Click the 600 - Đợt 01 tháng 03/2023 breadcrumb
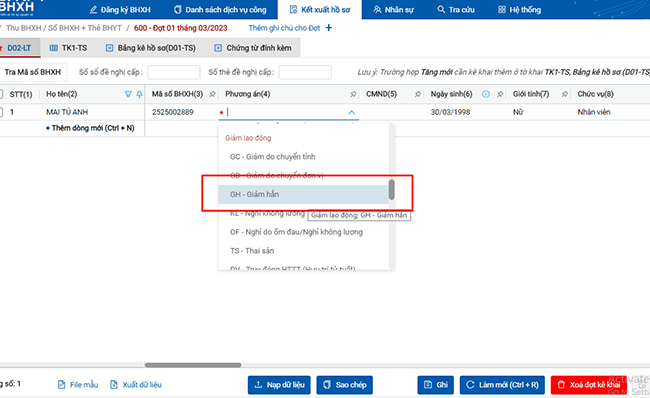The height and width of the screenshot is (398, 650). 180,28
